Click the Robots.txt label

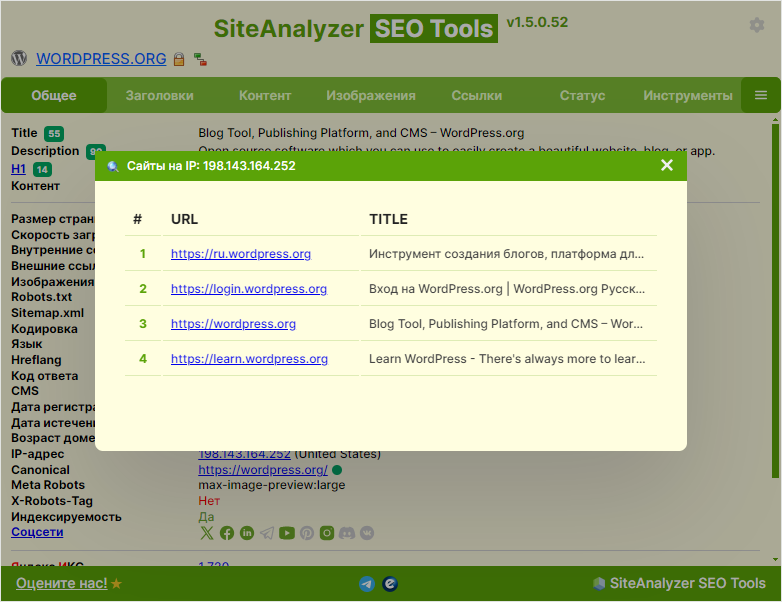[x=41, y=297]
